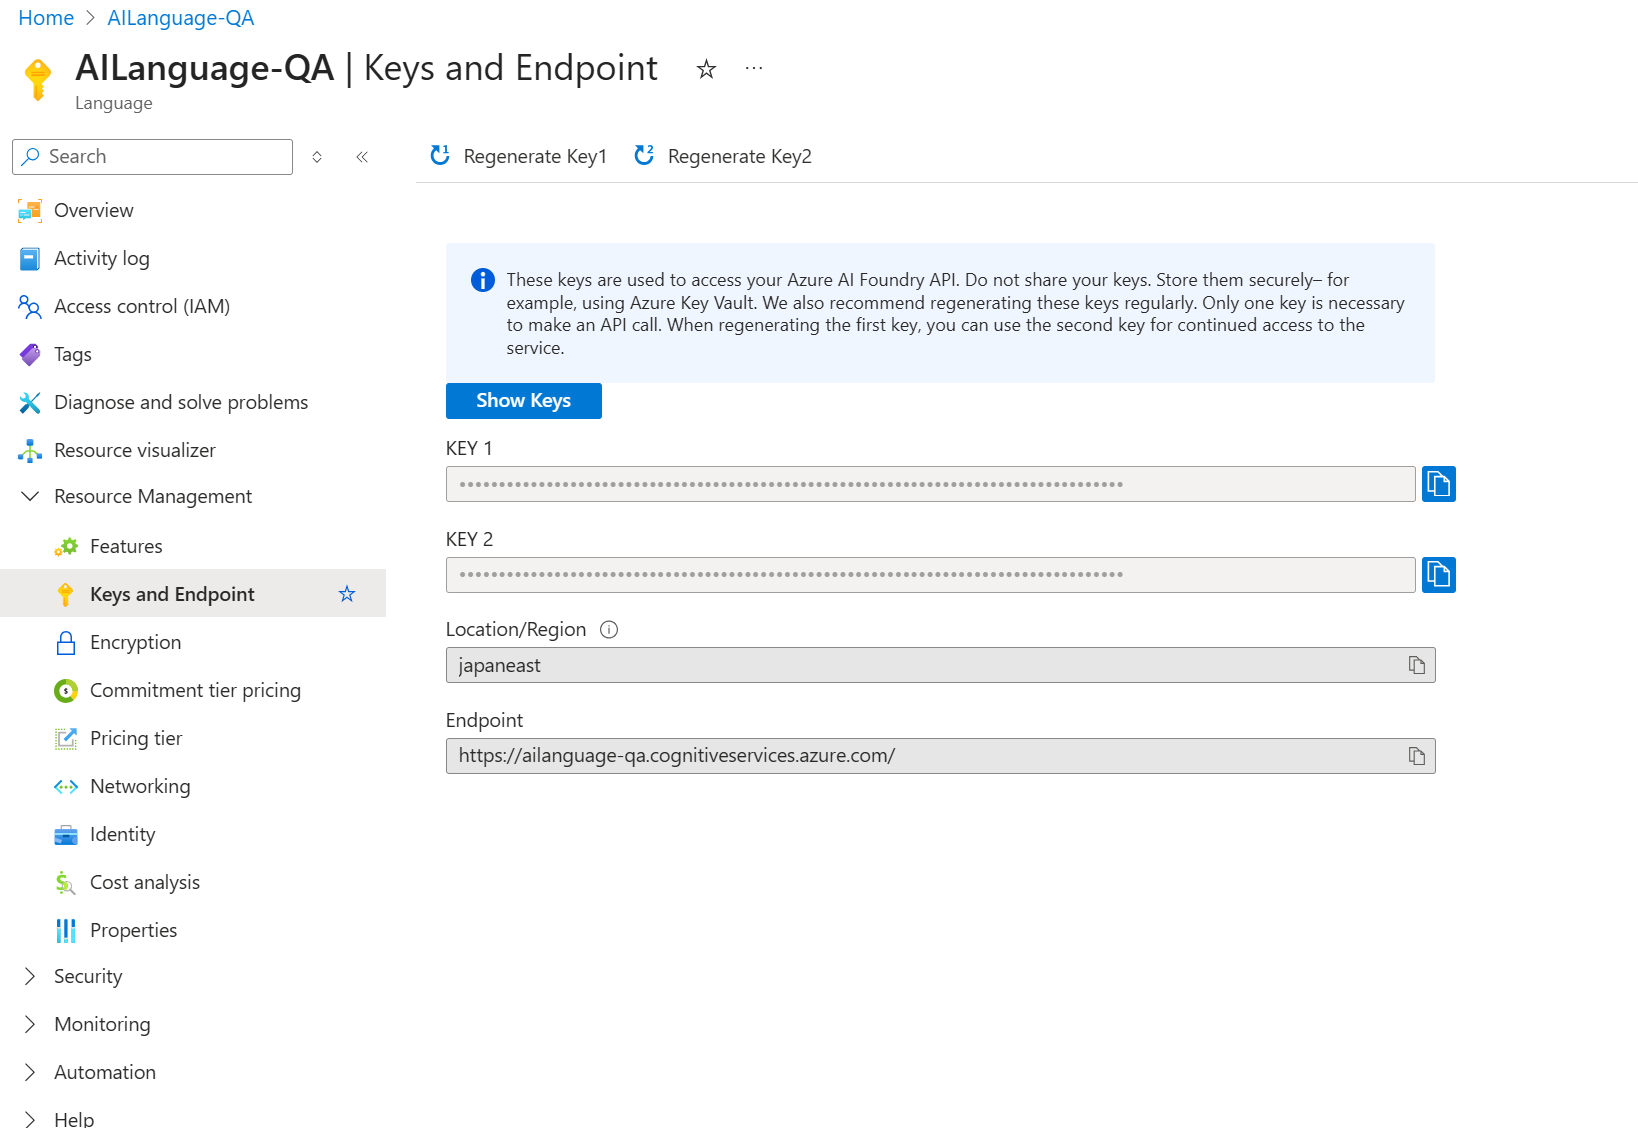Image resolution: width=1638 pixels, height=1128 pixels.
Task: Open the header more options ellipsis
Action: pyautogui.click(x=754, y=69)
